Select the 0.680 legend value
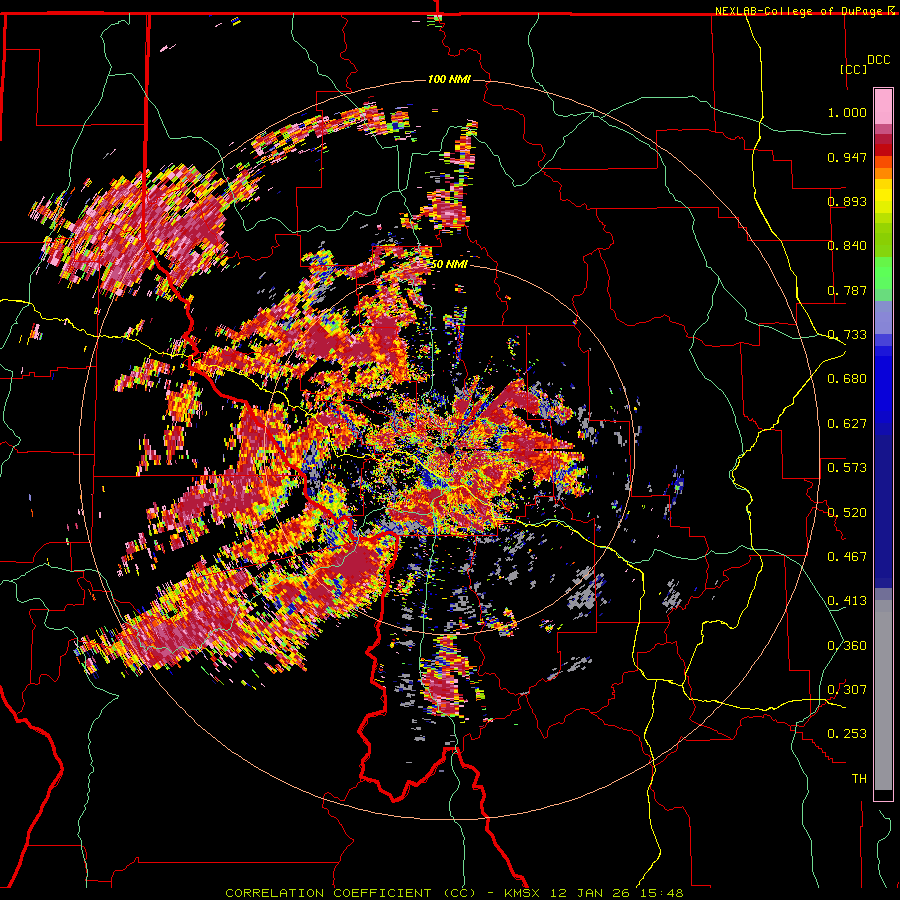The width and height of the screenshot is (900, 900). 847,379
